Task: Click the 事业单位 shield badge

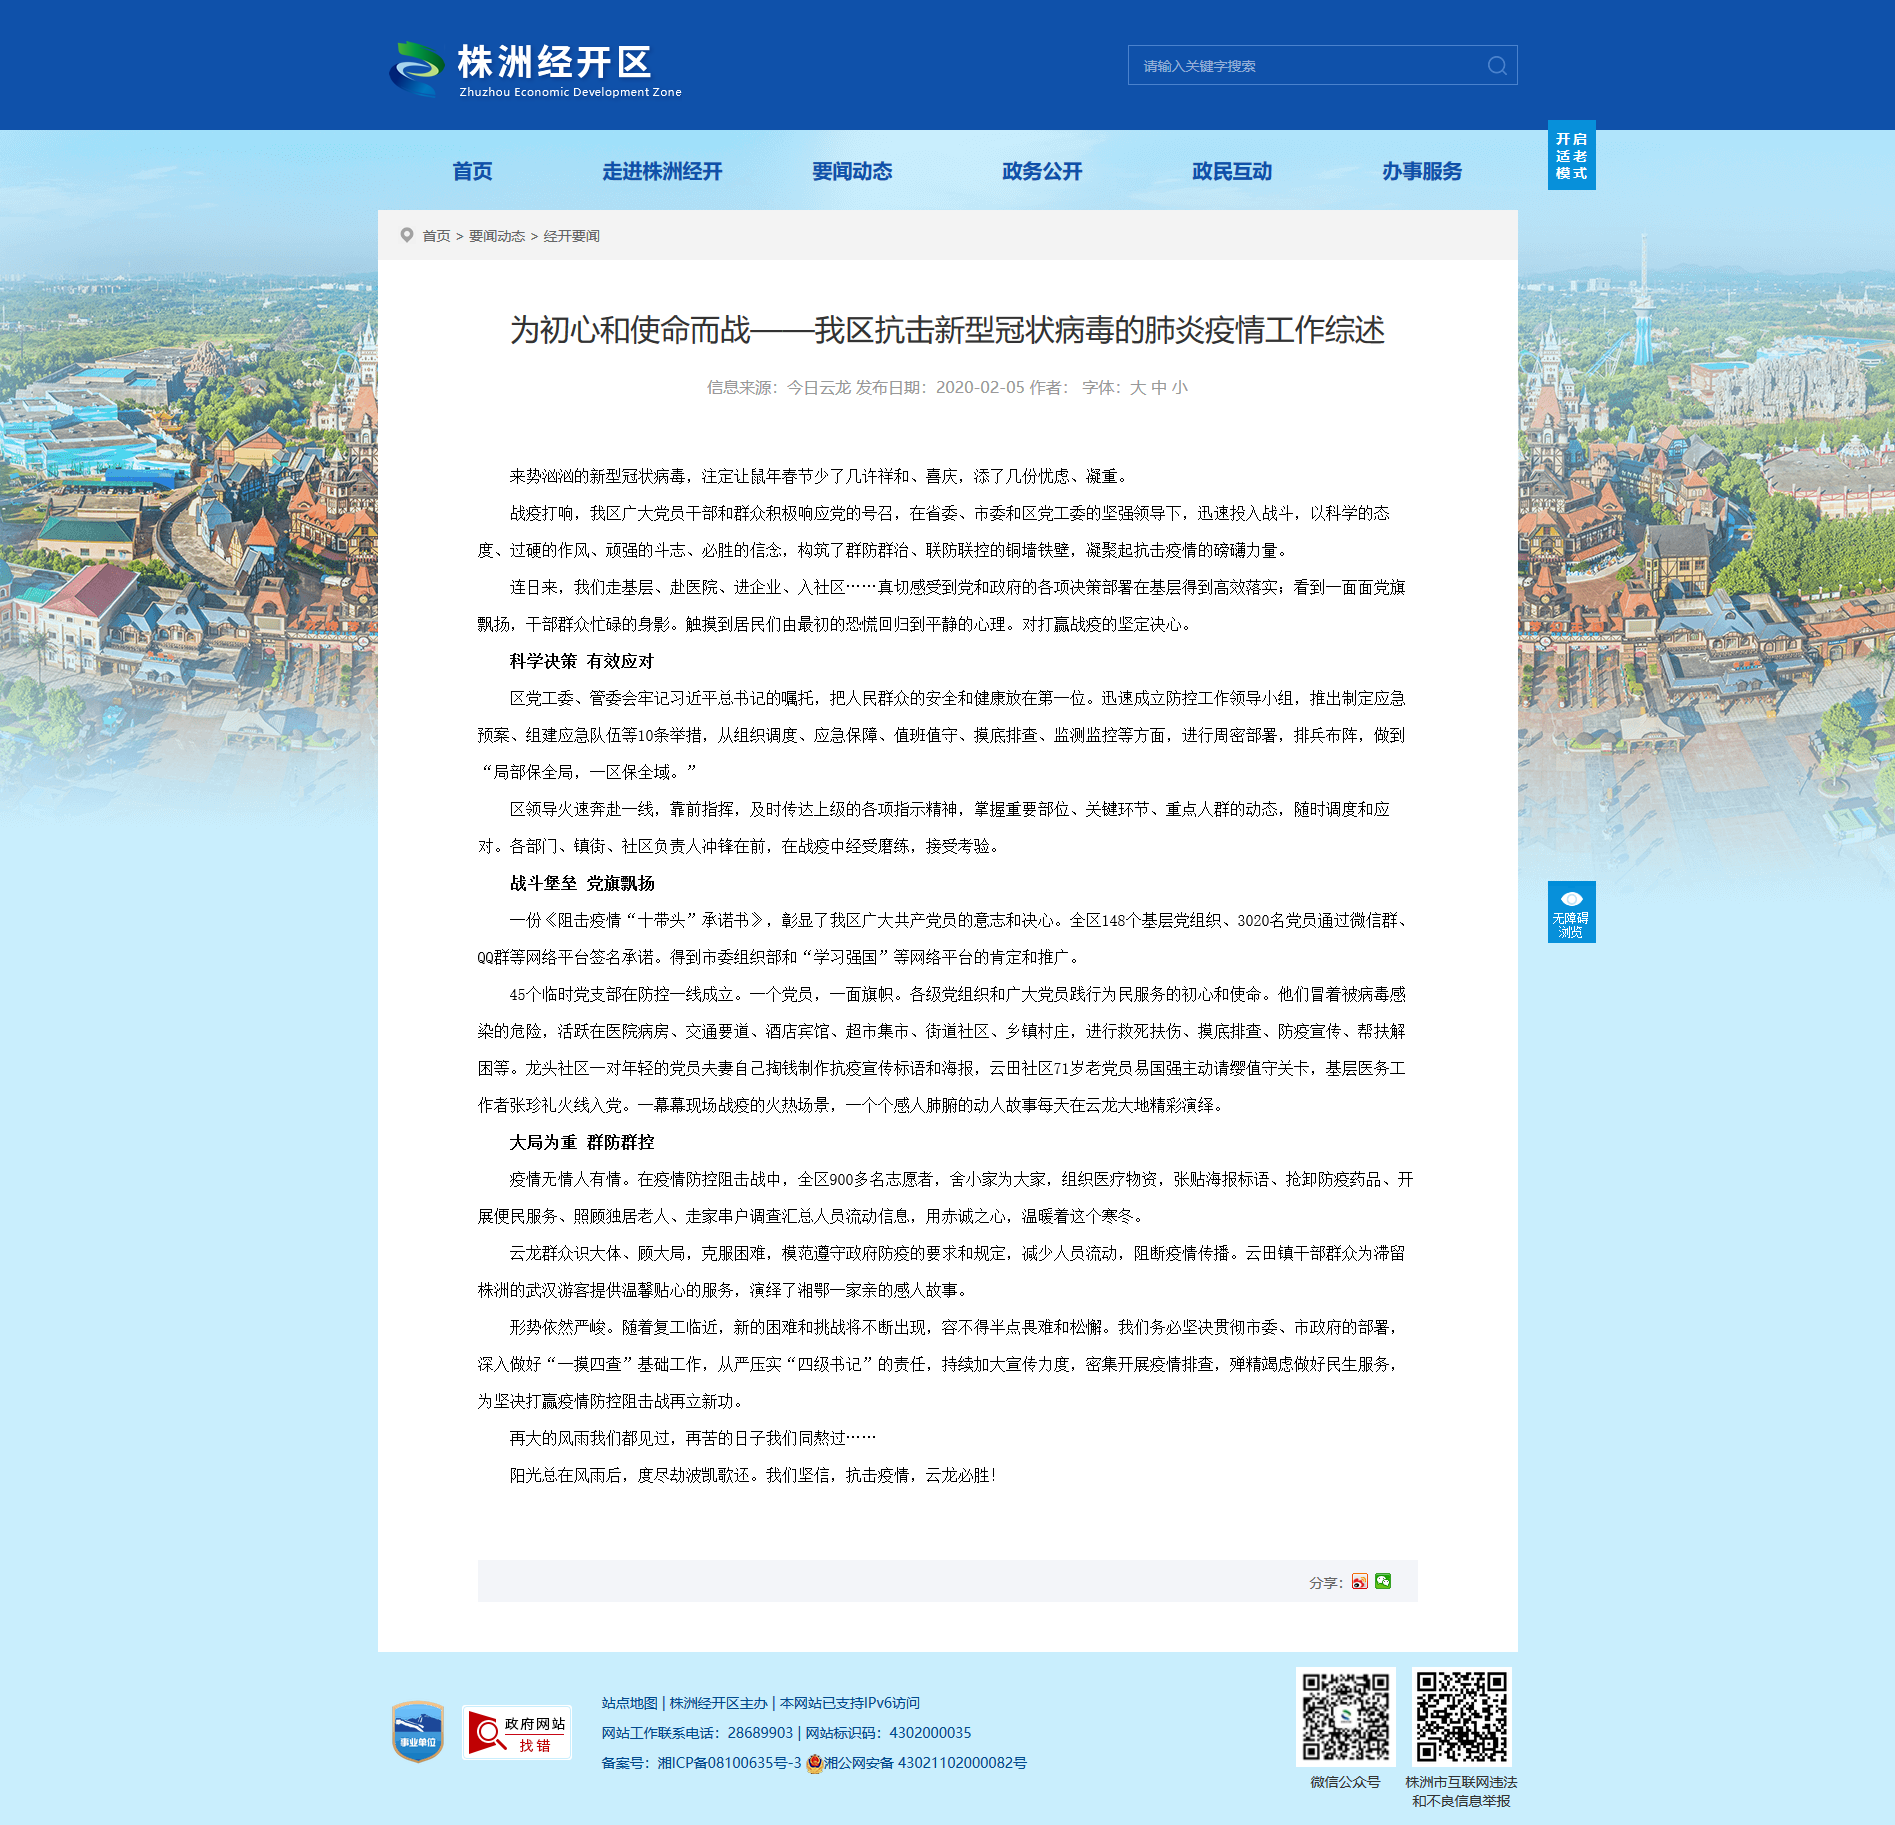Action: coord(418,1731)
